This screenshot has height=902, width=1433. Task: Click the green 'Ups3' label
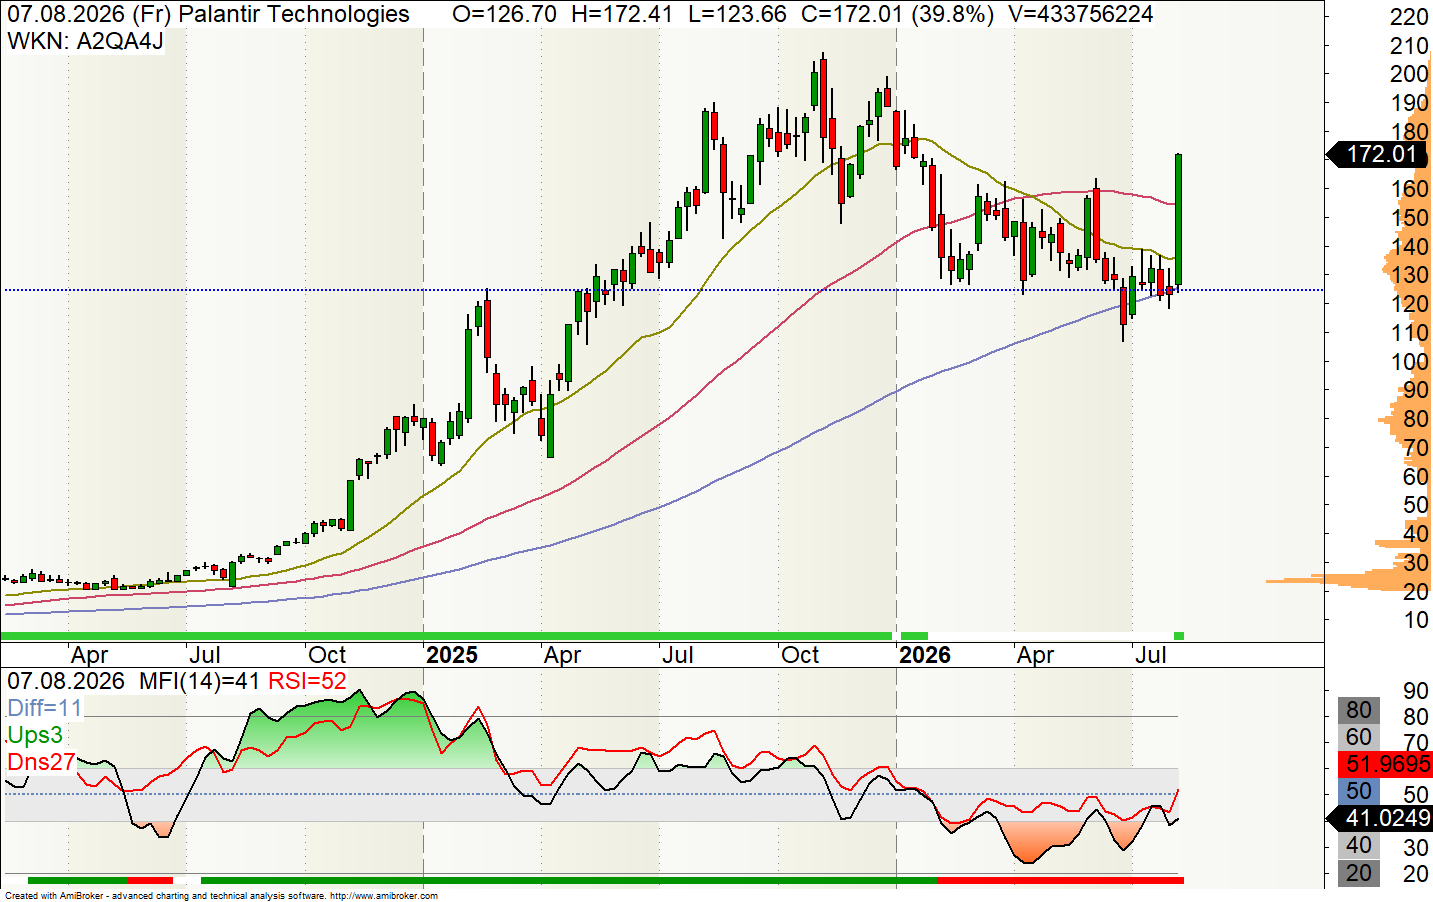click(x=35, y=735)
